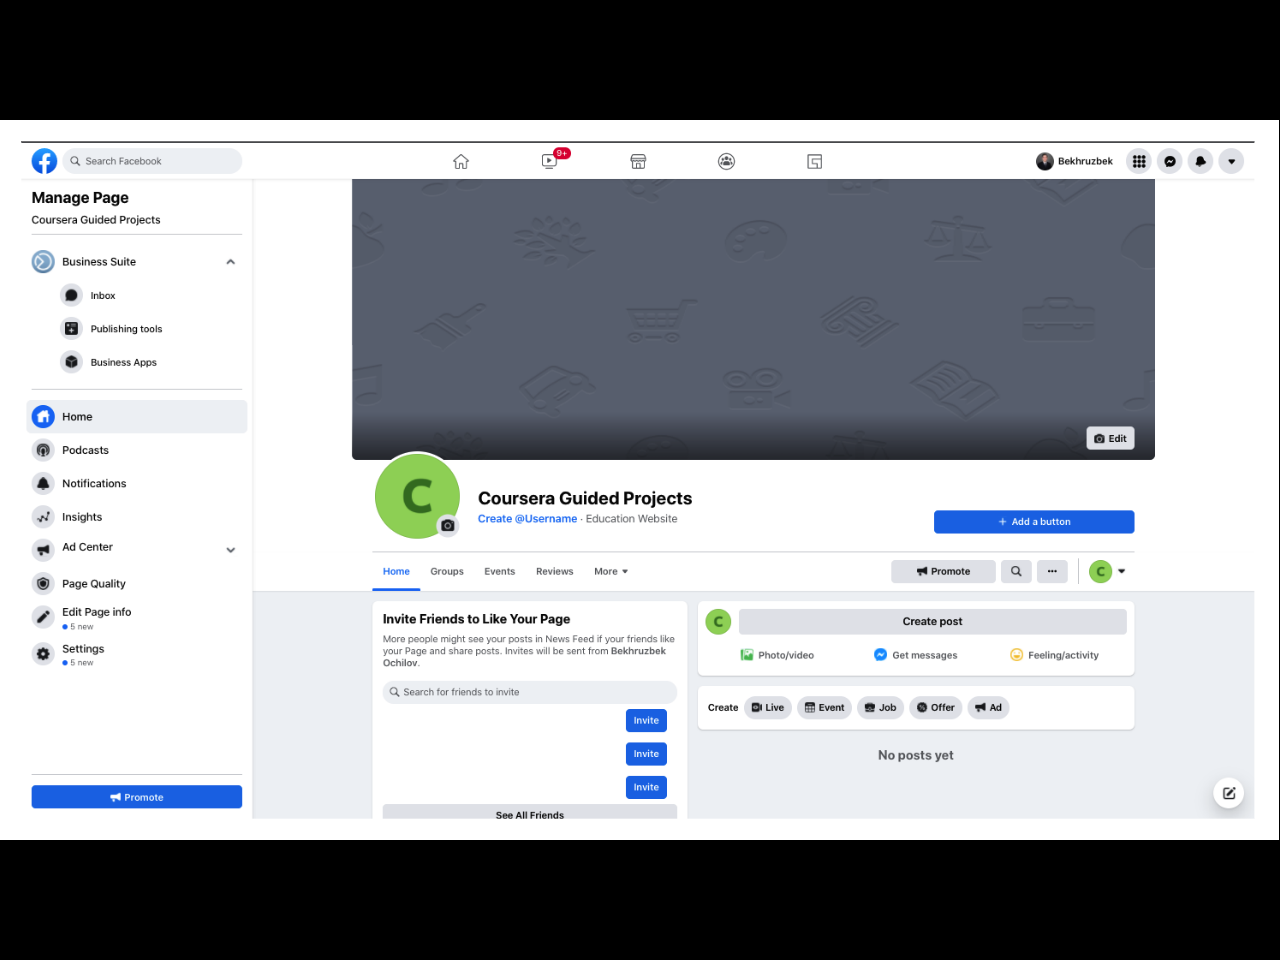This screenshot has width=1280, height=960.
Task: Add Photo/video to a post
Action: coord(777,656)
